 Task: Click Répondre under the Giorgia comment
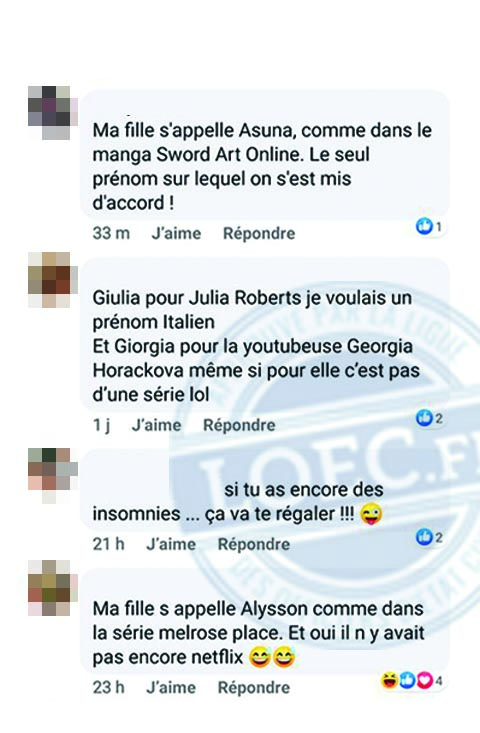pos(239,425)
